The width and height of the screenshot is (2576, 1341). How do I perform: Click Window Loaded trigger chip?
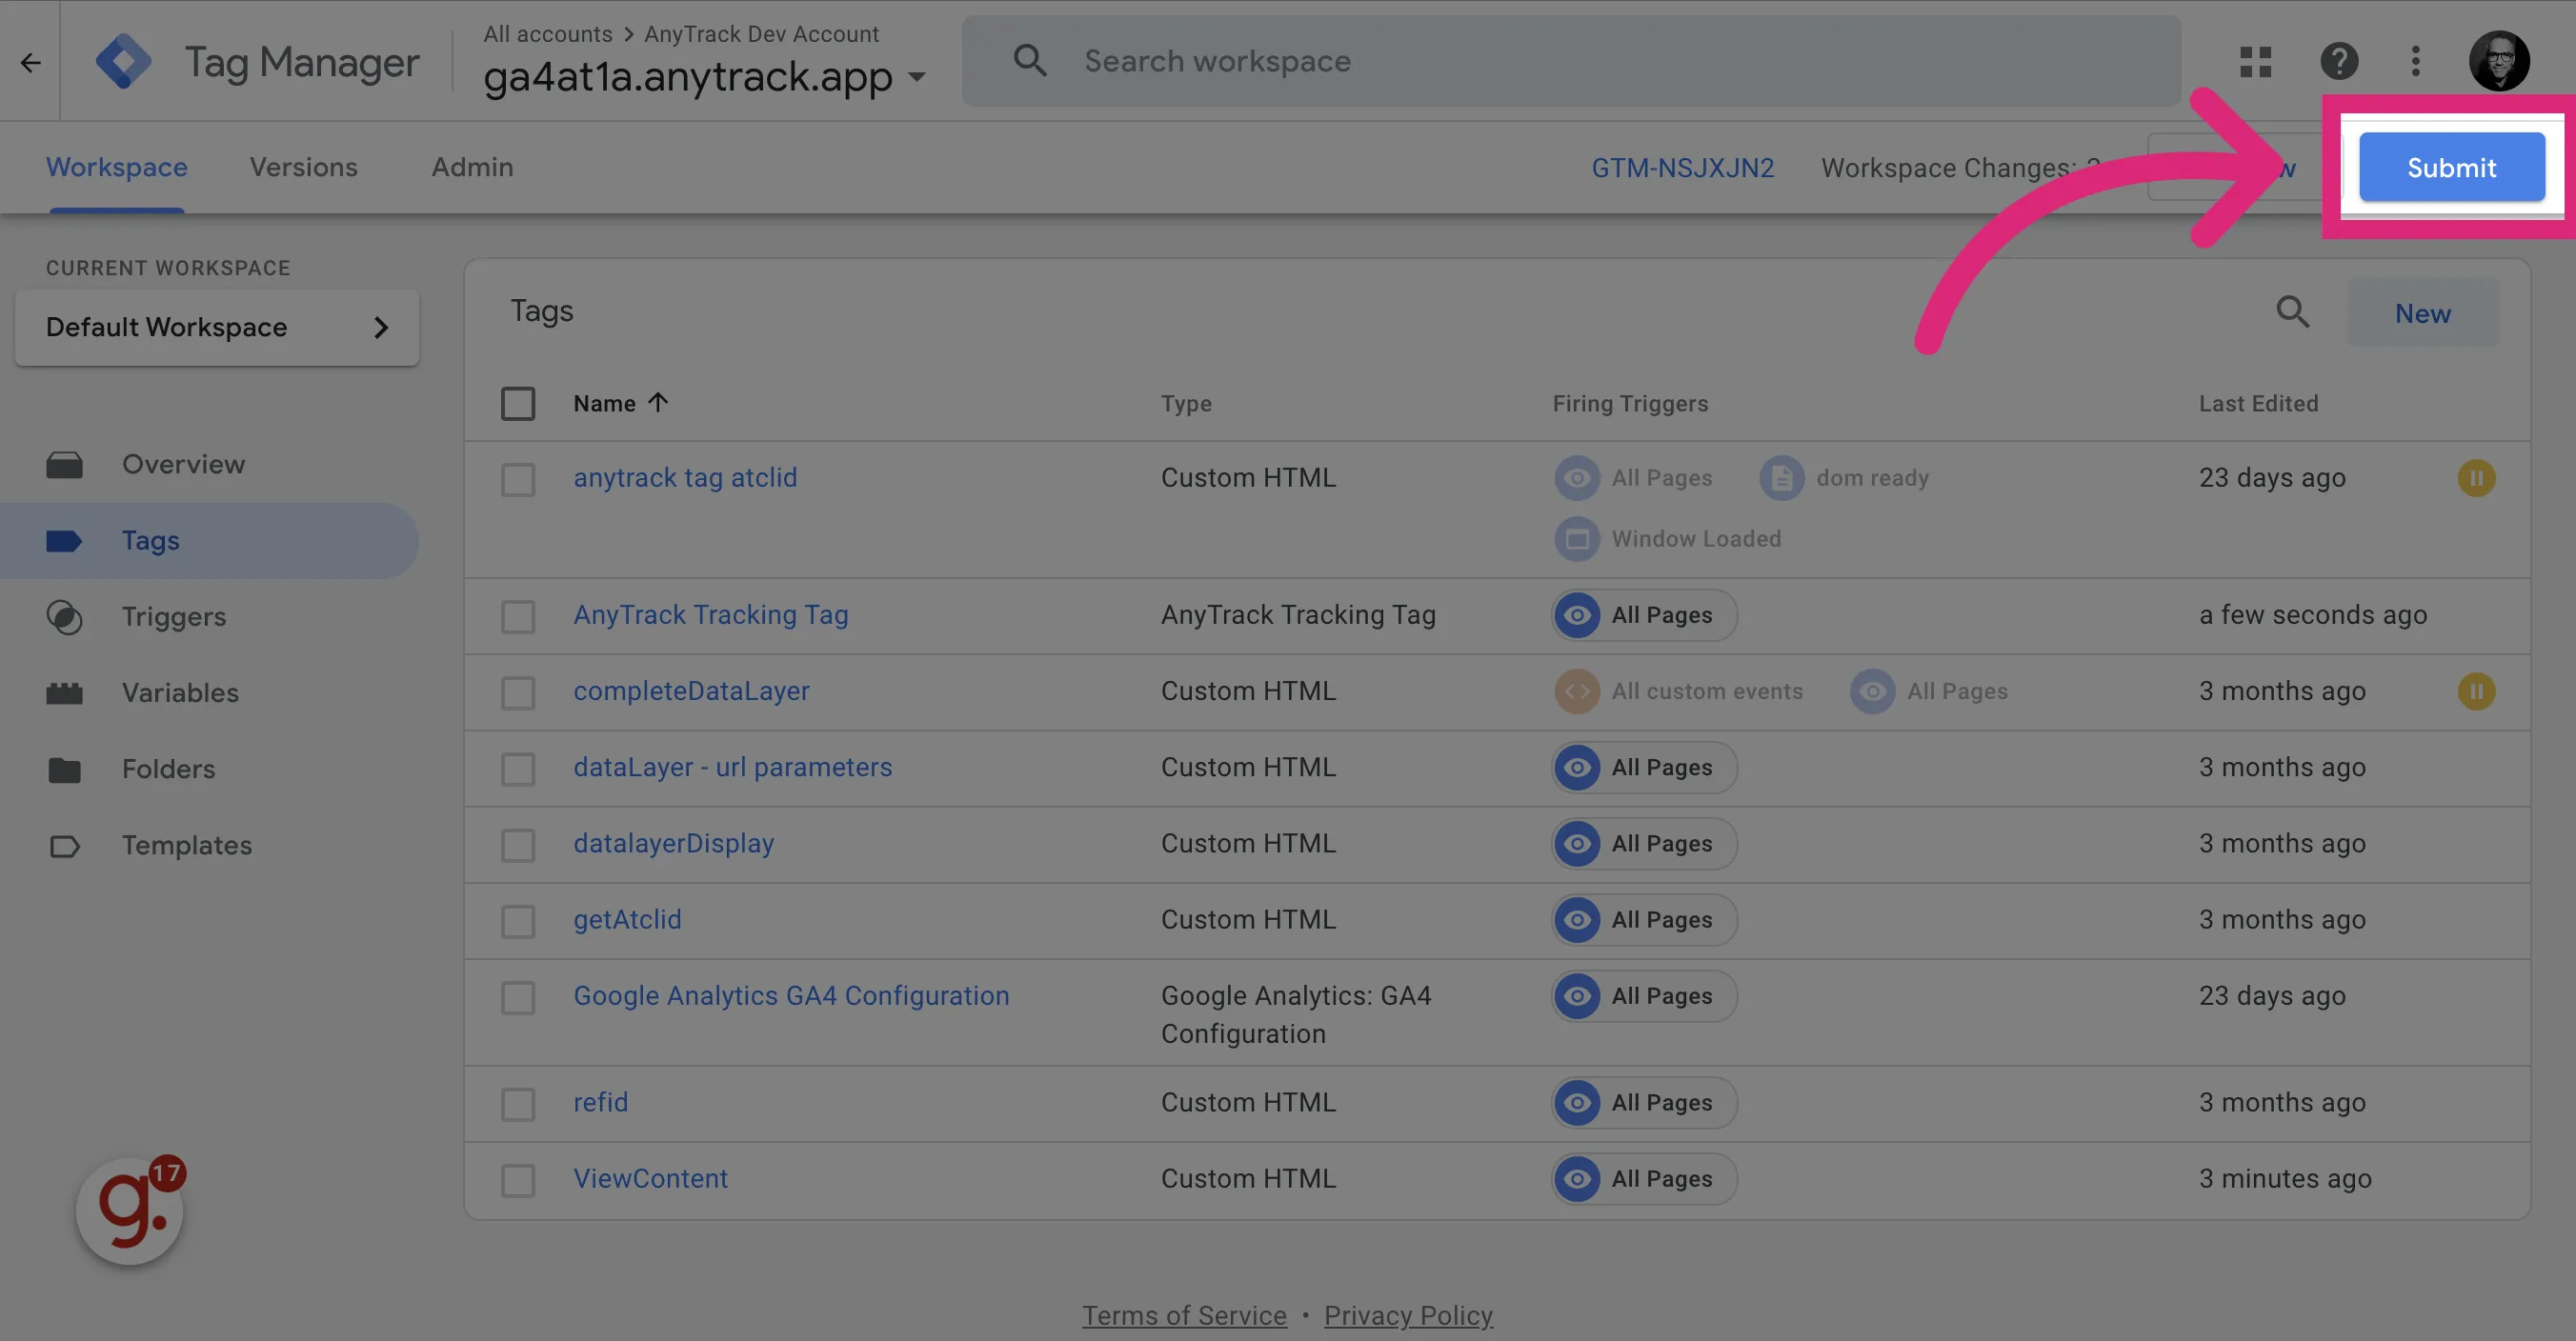[1667, 539]
